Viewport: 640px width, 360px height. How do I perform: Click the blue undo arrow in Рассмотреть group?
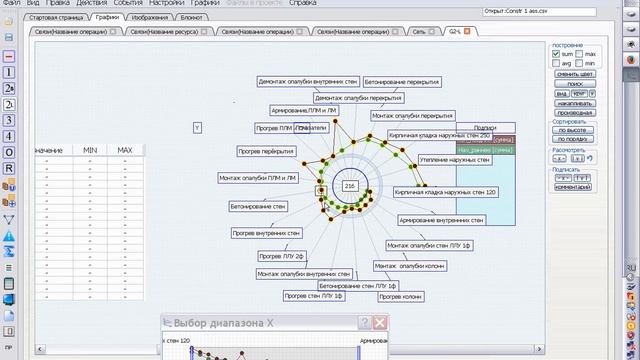tap(590, 158)
